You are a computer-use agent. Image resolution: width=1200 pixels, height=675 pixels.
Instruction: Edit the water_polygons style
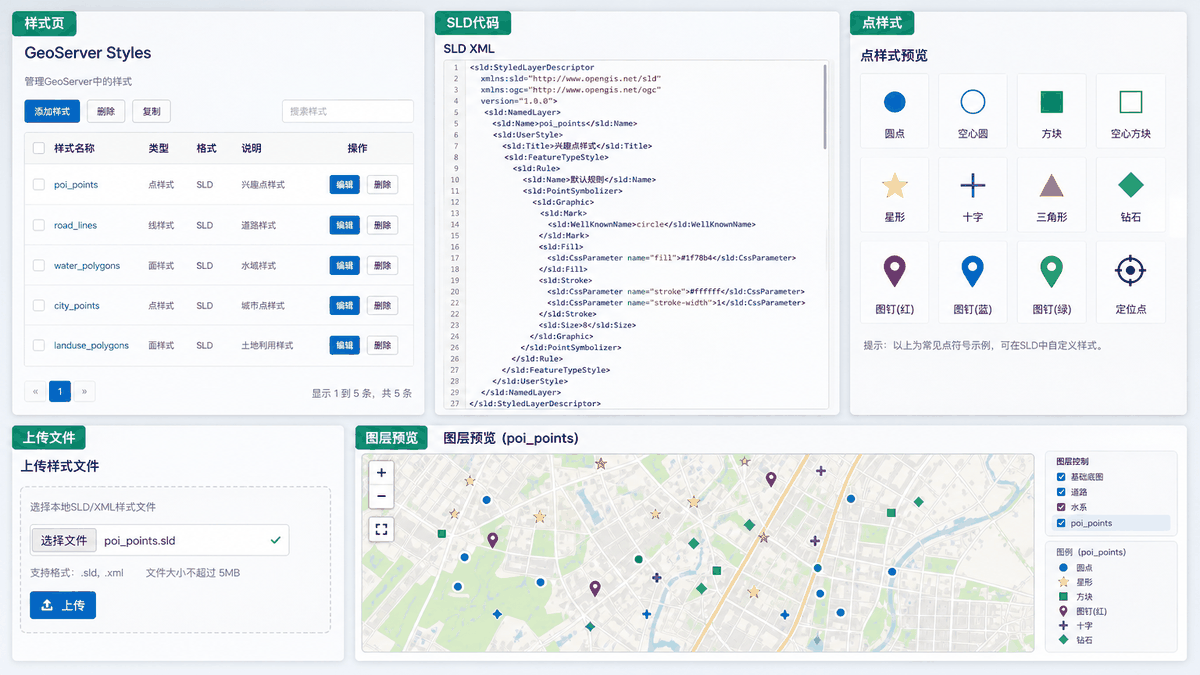tap(344, 265)
